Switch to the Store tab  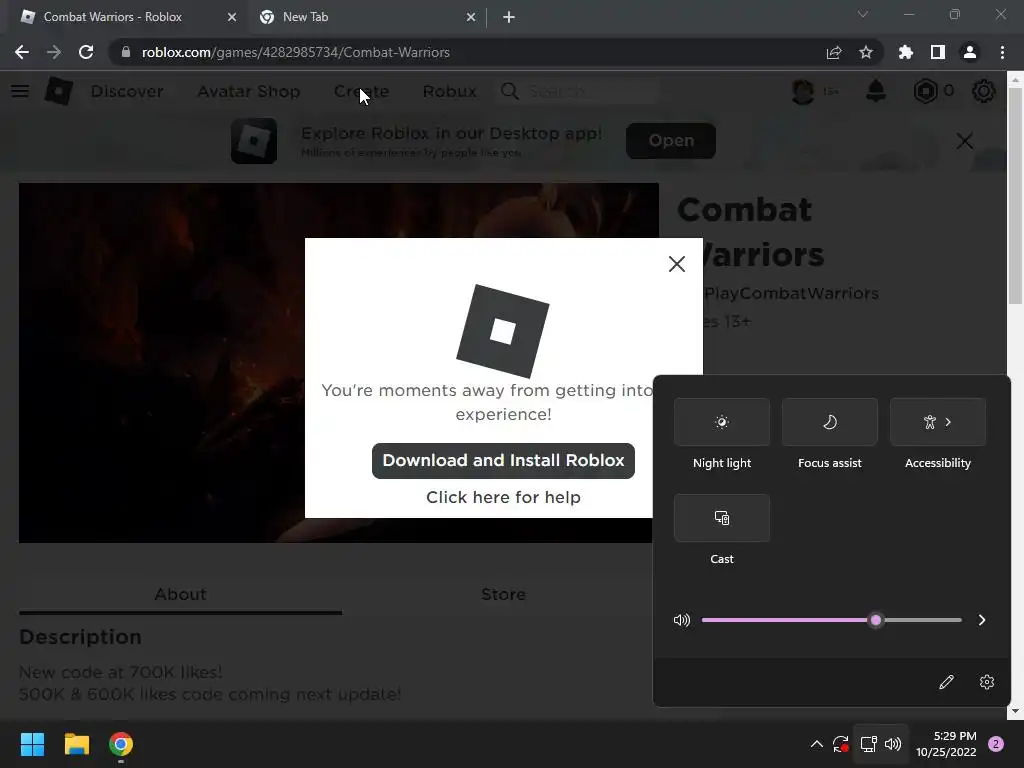pos(503,594)
